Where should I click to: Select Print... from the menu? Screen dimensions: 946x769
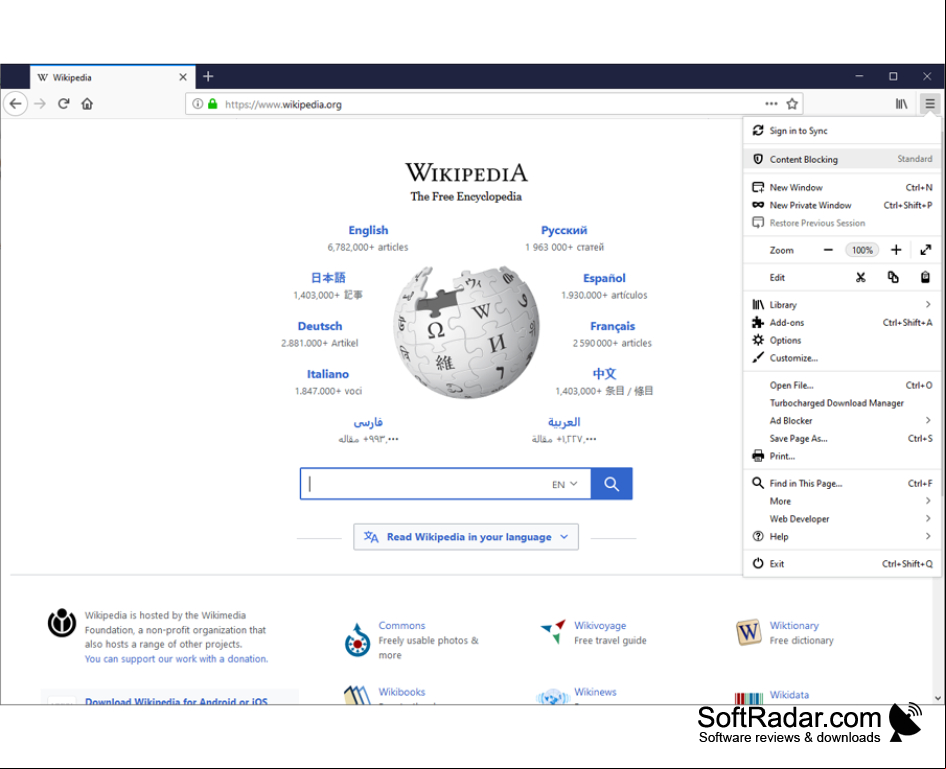tap(842, 457)
